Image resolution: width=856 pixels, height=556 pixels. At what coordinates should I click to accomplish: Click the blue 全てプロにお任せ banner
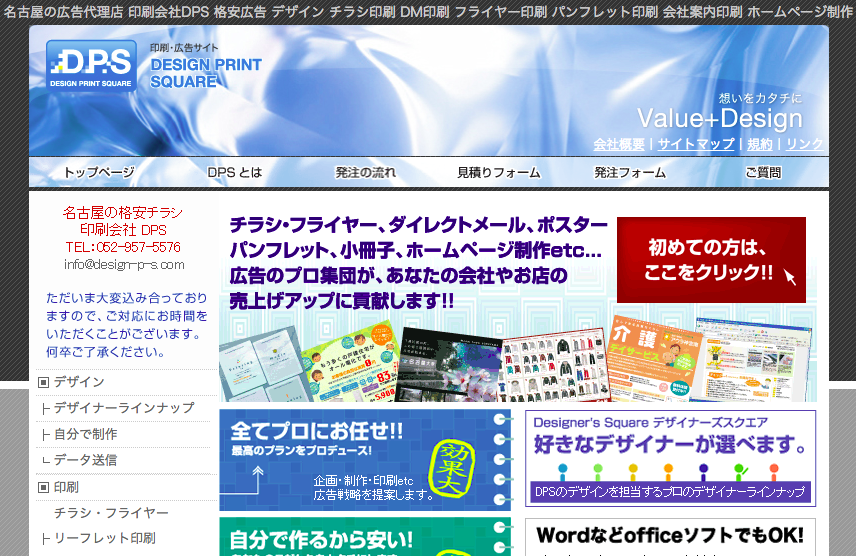coord(365,460)
